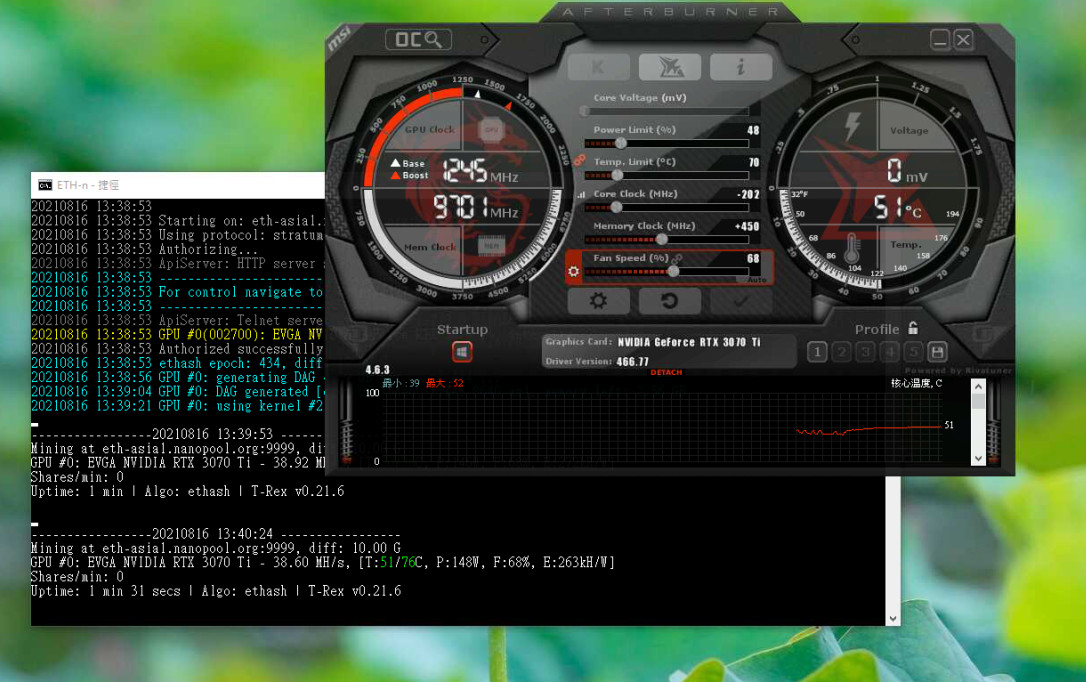Click scroll down arrow in ETH-n console
This screenshot has width=1086, height=682.
[893, 618]
